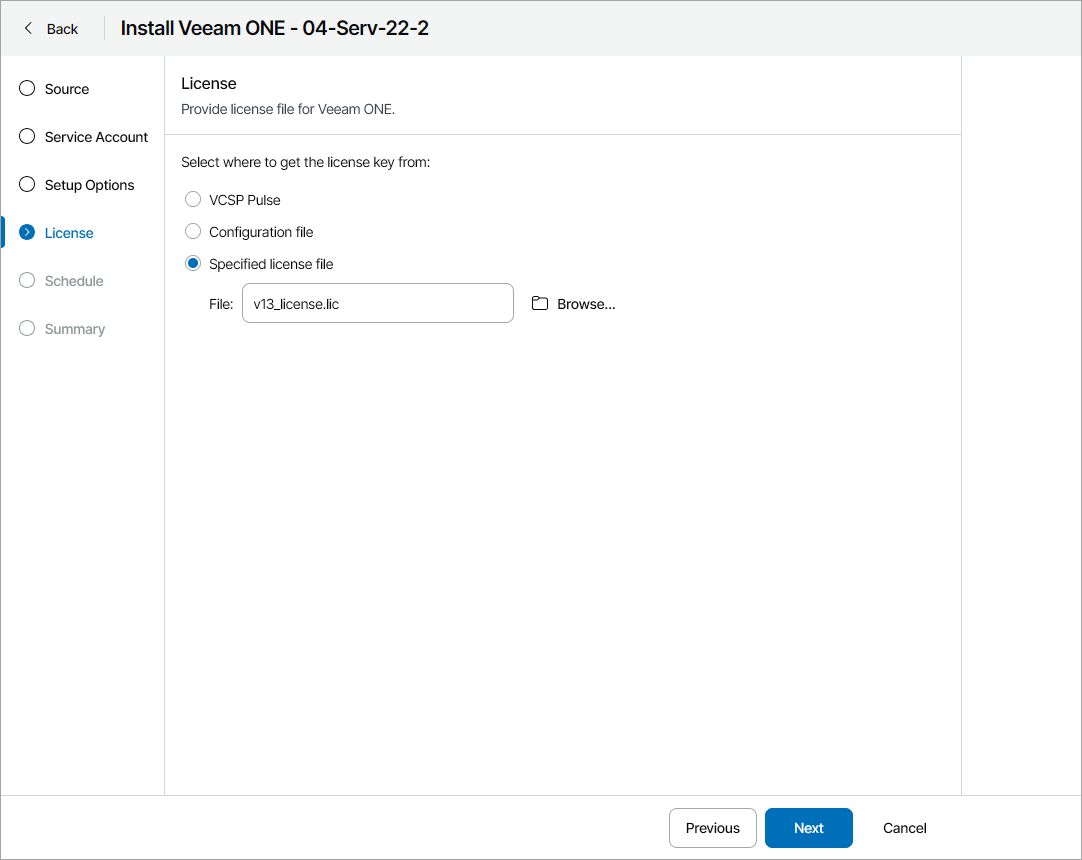
Task: Click the Schedule step circle icon
Action: coord(27,281)
